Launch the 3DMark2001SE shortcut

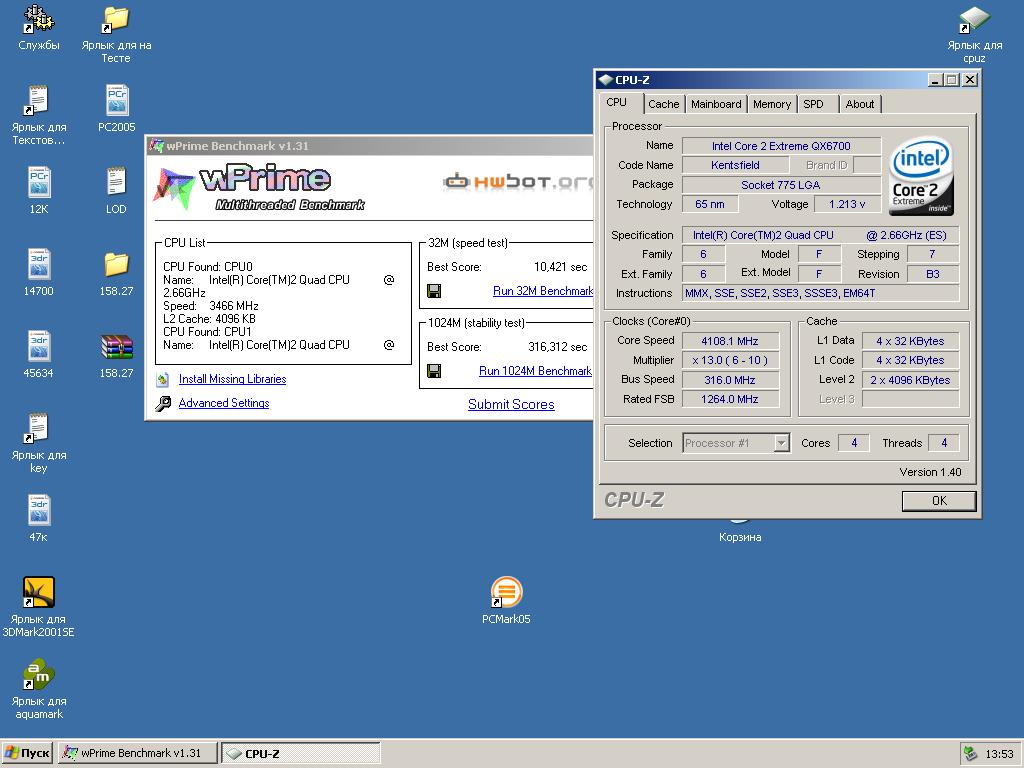[x=39, y=592]
